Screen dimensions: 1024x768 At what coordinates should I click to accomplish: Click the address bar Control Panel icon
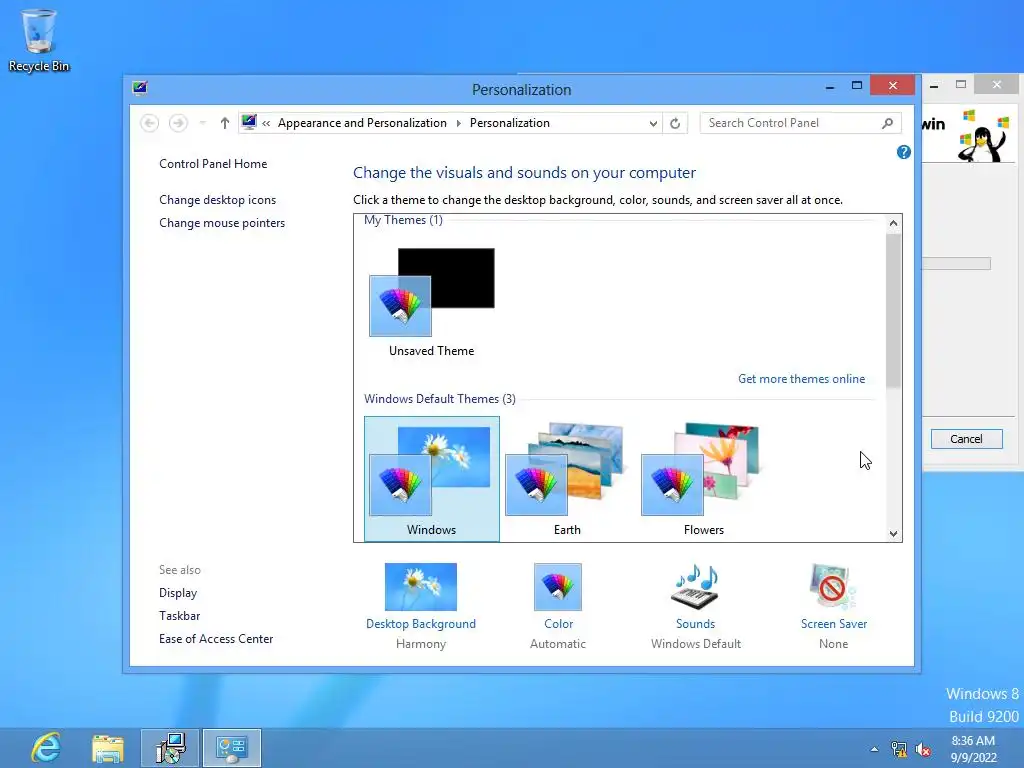[x=249, y=122]
